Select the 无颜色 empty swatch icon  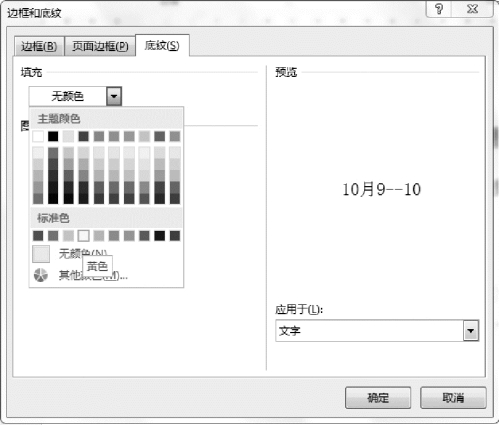point(41,254)
